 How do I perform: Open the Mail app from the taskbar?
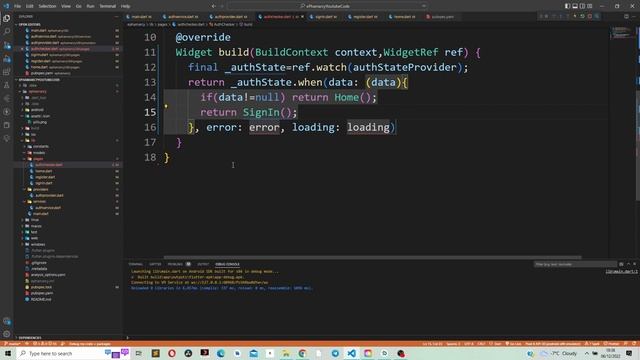(x=253, y=353)
